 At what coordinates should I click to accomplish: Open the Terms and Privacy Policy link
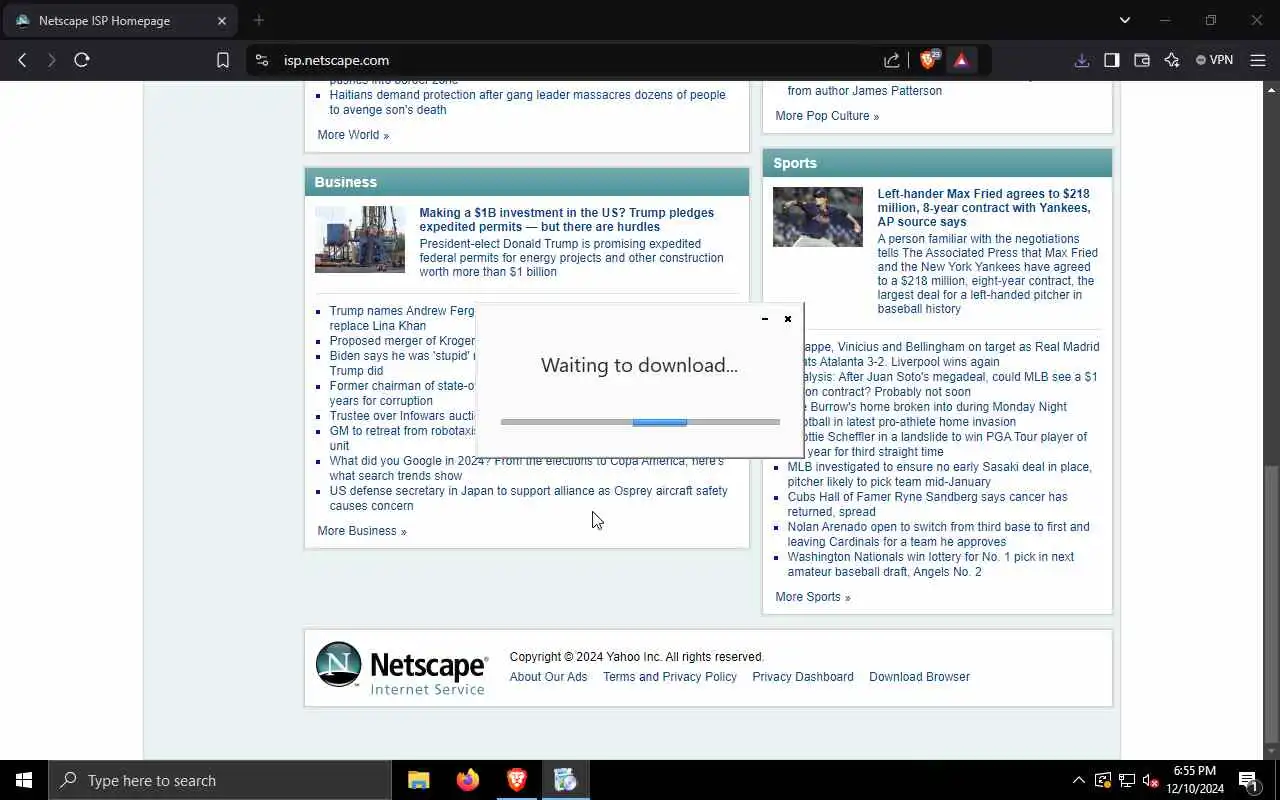pos(670,677)
